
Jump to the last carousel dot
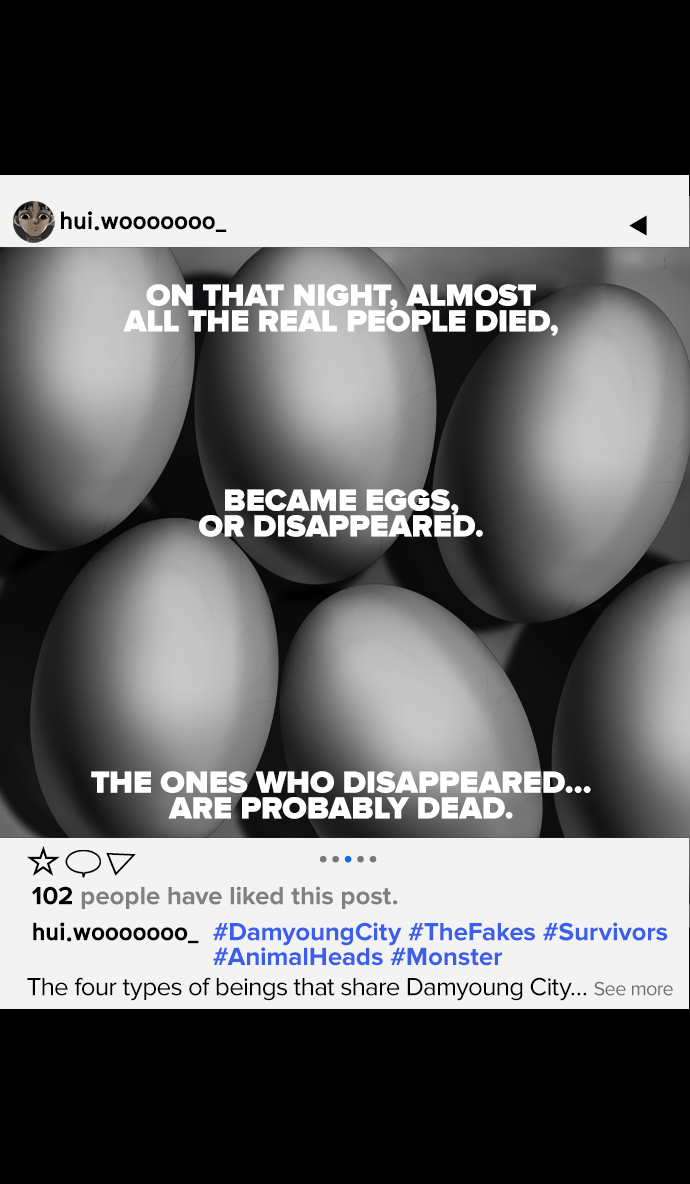point(373,859)
